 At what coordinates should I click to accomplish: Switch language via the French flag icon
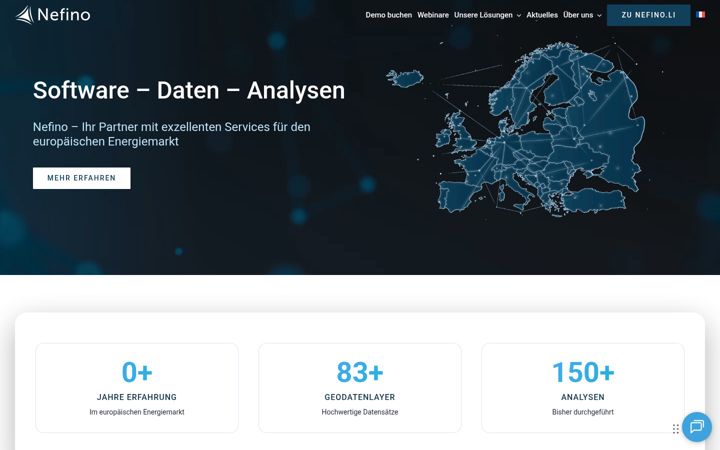[700, 15]
